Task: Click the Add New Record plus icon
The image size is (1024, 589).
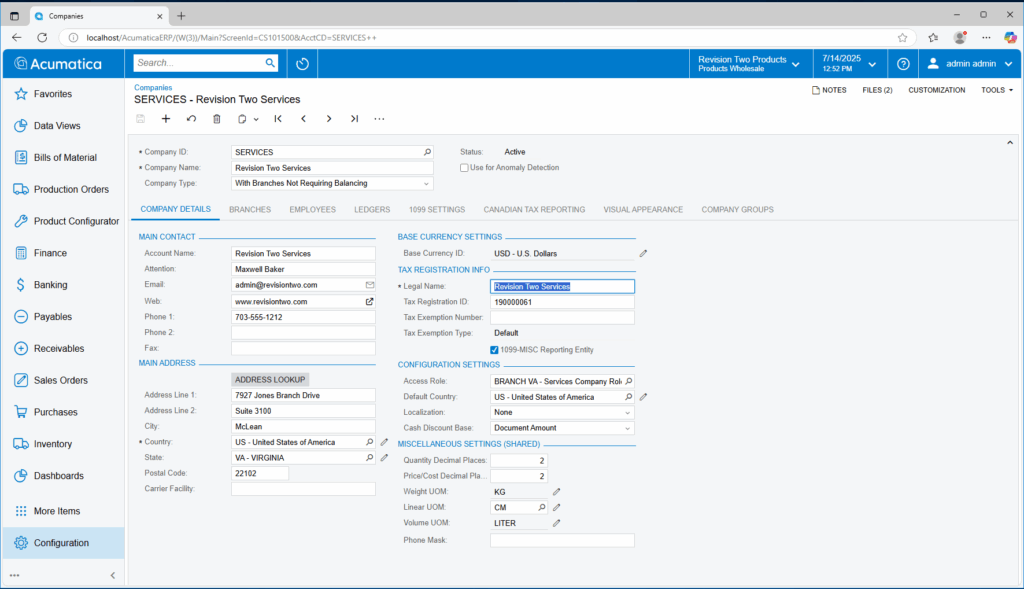Action: point(166,119)
